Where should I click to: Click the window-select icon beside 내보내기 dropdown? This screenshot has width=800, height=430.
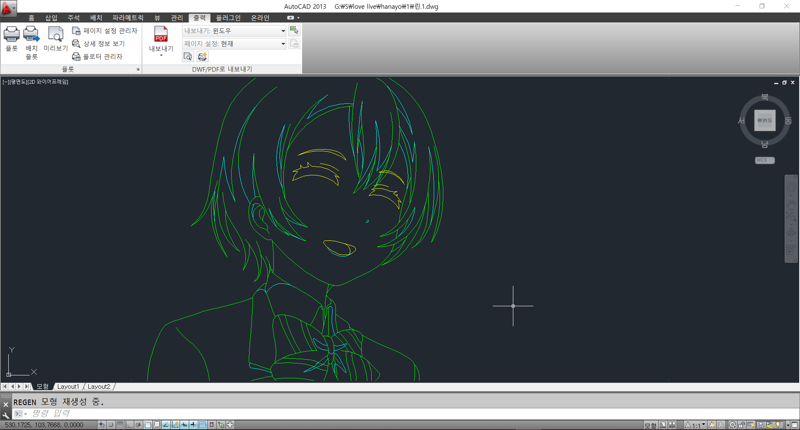[x=294, y=31]
